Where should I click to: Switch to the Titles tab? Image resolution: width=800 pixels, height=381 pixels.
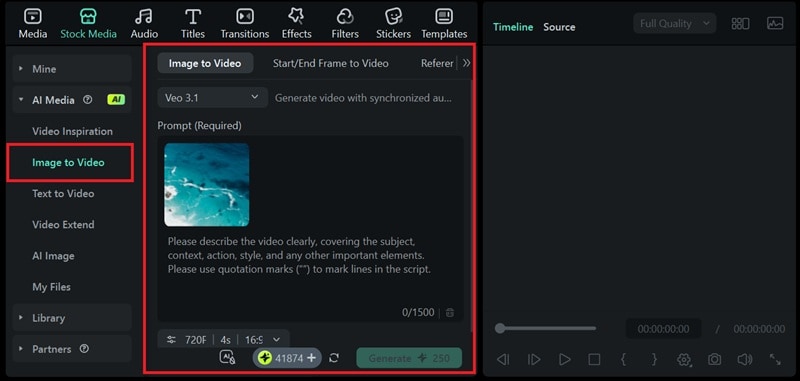click(x=192, y=23)
